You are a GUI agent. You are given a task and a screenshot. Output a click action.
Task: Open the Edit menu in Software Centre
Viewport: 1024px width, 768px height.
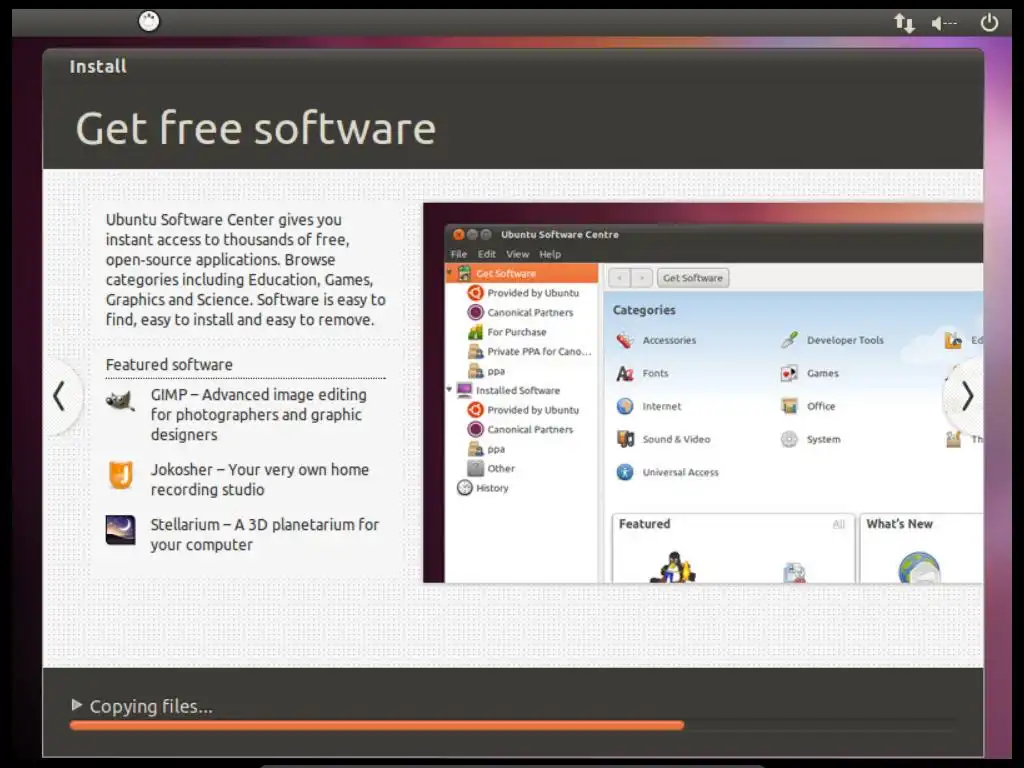click(487, 254)
